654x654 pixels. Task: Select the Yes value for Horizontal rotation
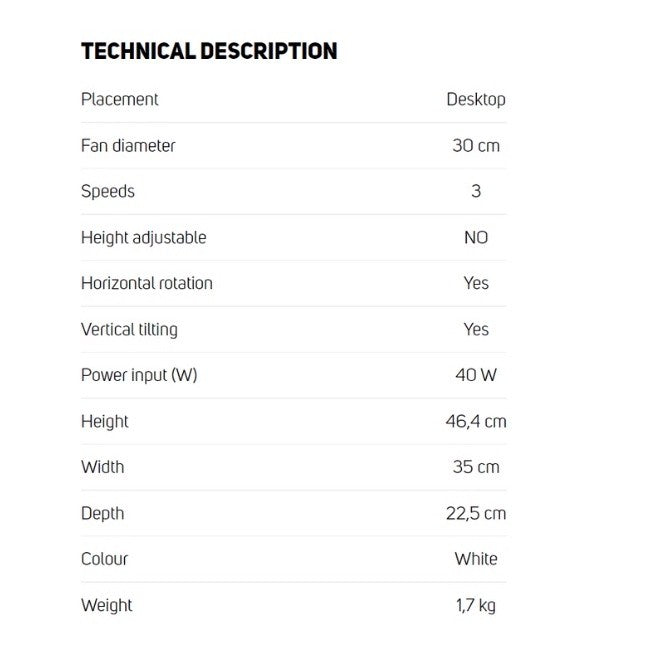pos(475,283)
